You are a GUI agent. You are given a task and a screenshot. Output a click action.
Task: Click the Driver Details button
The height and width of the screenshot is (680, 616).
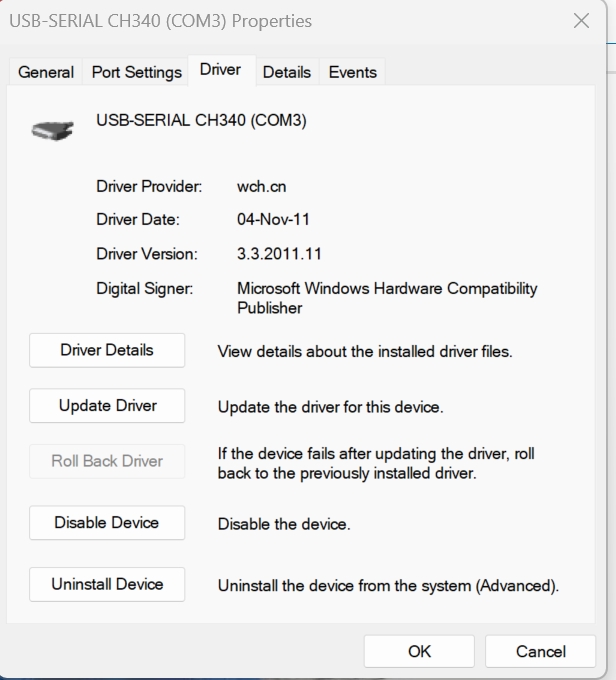coord(107,350)
